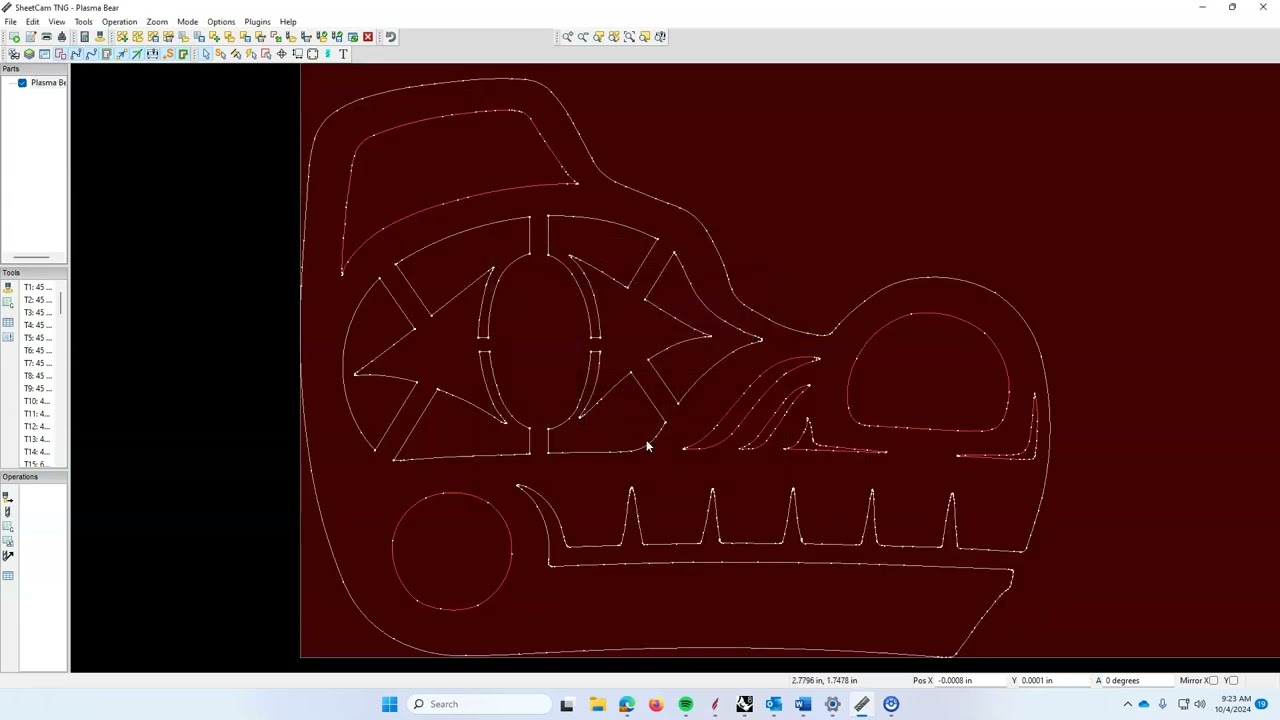Open the File menu
The height and width of the screenshot is (720, 1280).
click(x=10, y=21)
